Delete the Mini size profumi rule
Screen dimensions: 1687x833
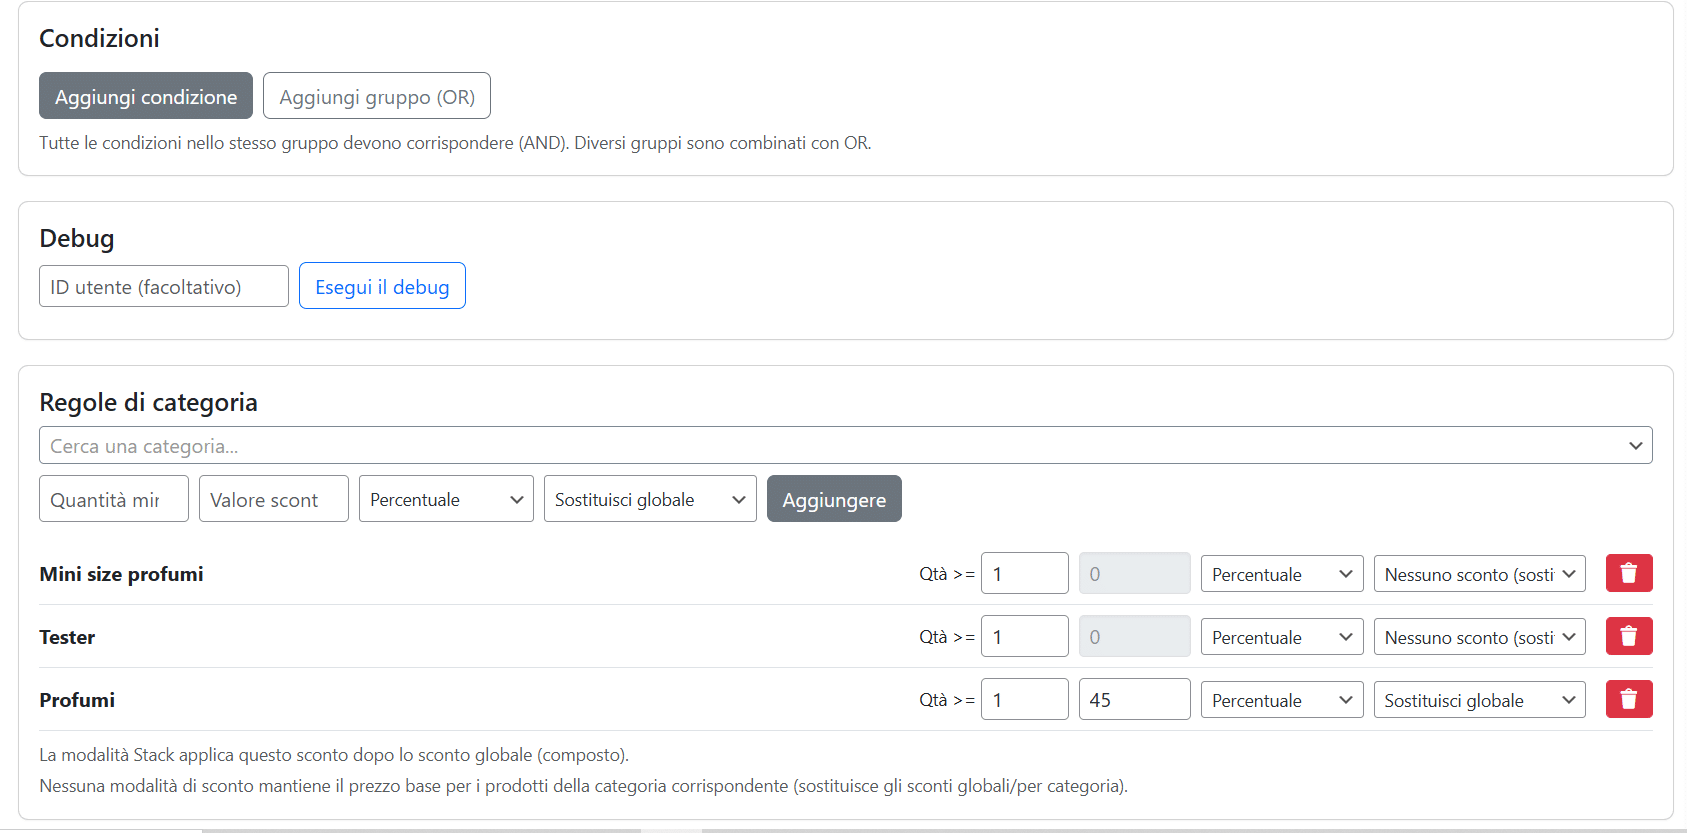point(1628,573)
